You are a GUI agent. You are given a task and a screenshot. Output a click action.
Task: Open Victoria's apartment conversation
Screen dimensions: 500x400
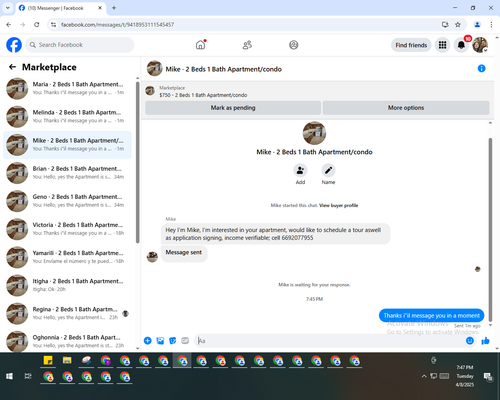(67, 229)
